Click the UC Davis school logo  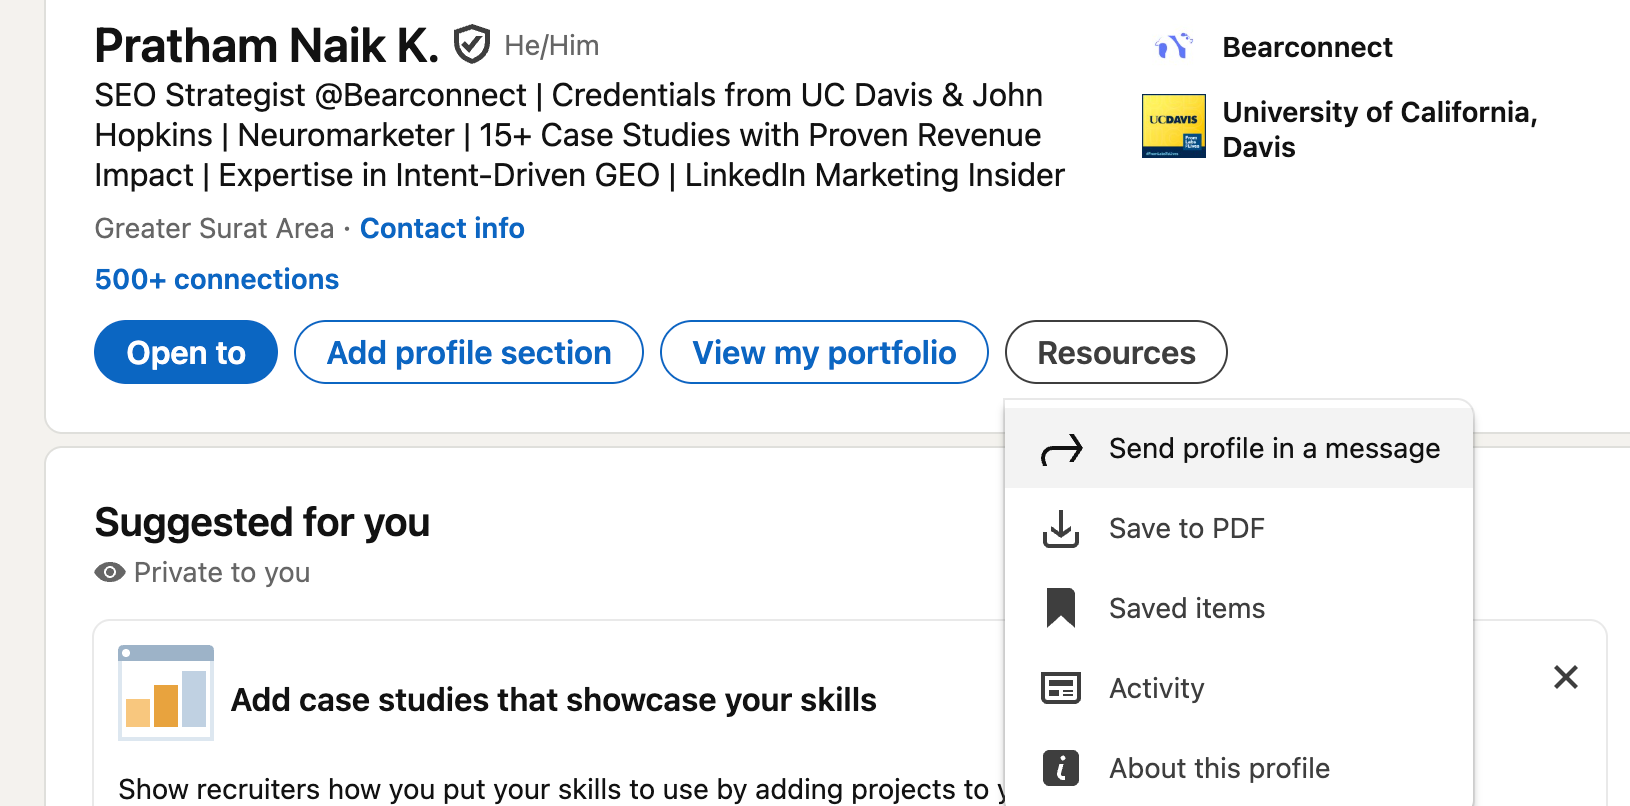pos(1173,127)
